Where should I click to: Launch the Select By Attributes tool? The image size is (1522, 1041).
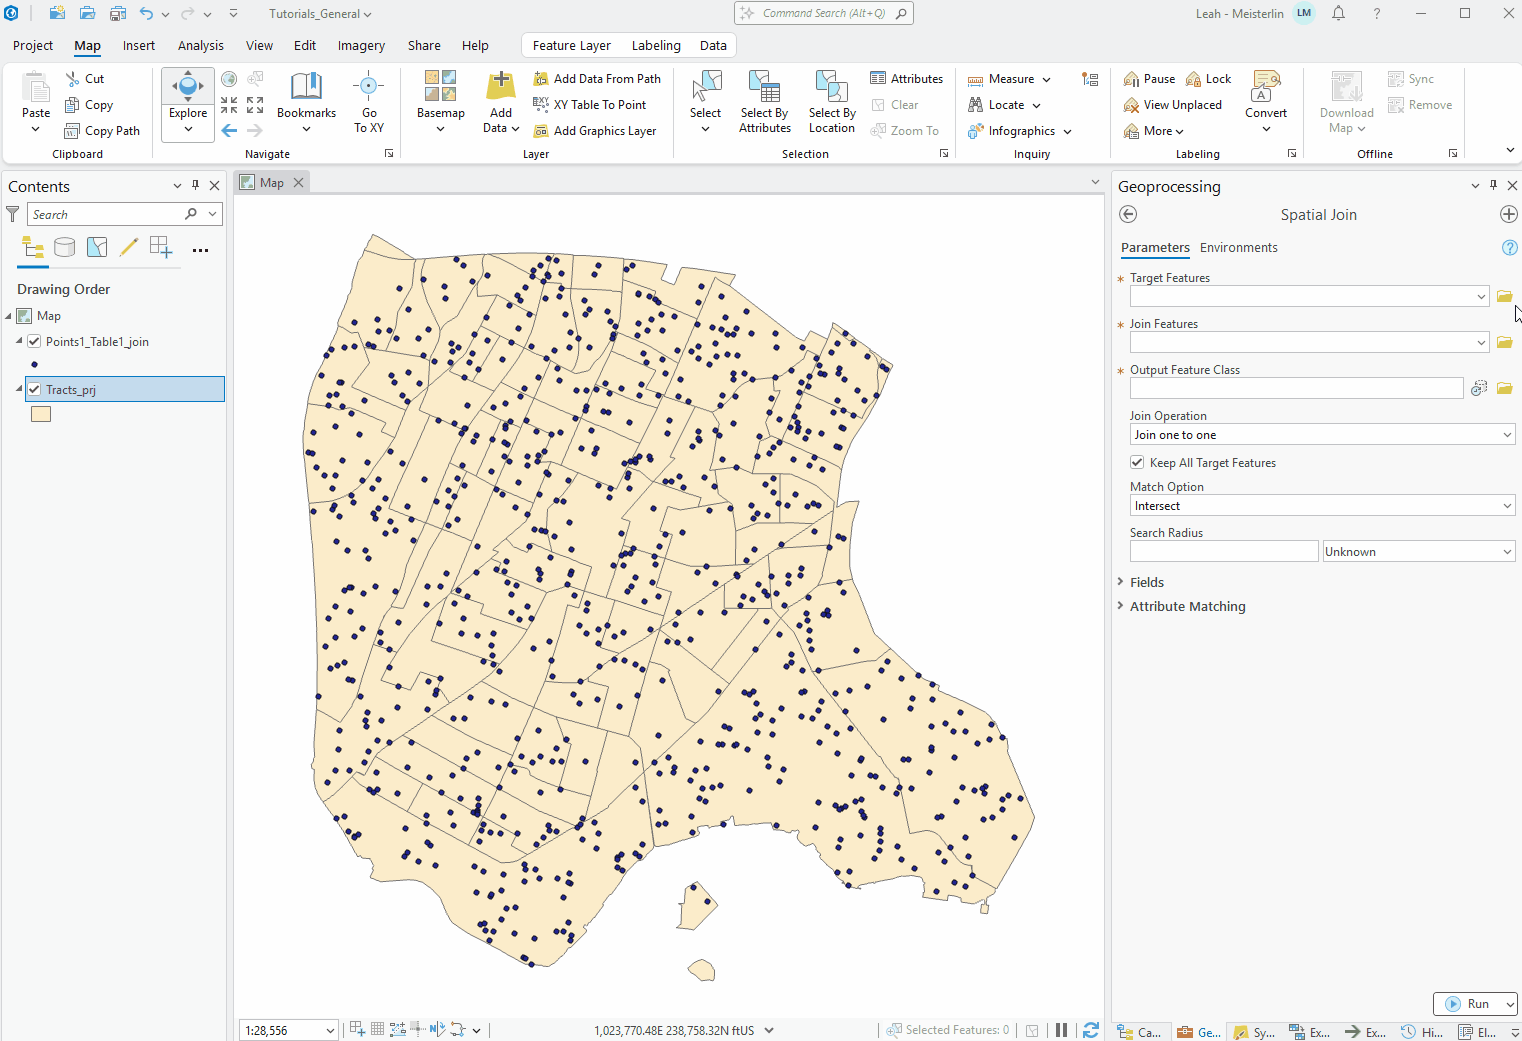pos(764,102)
